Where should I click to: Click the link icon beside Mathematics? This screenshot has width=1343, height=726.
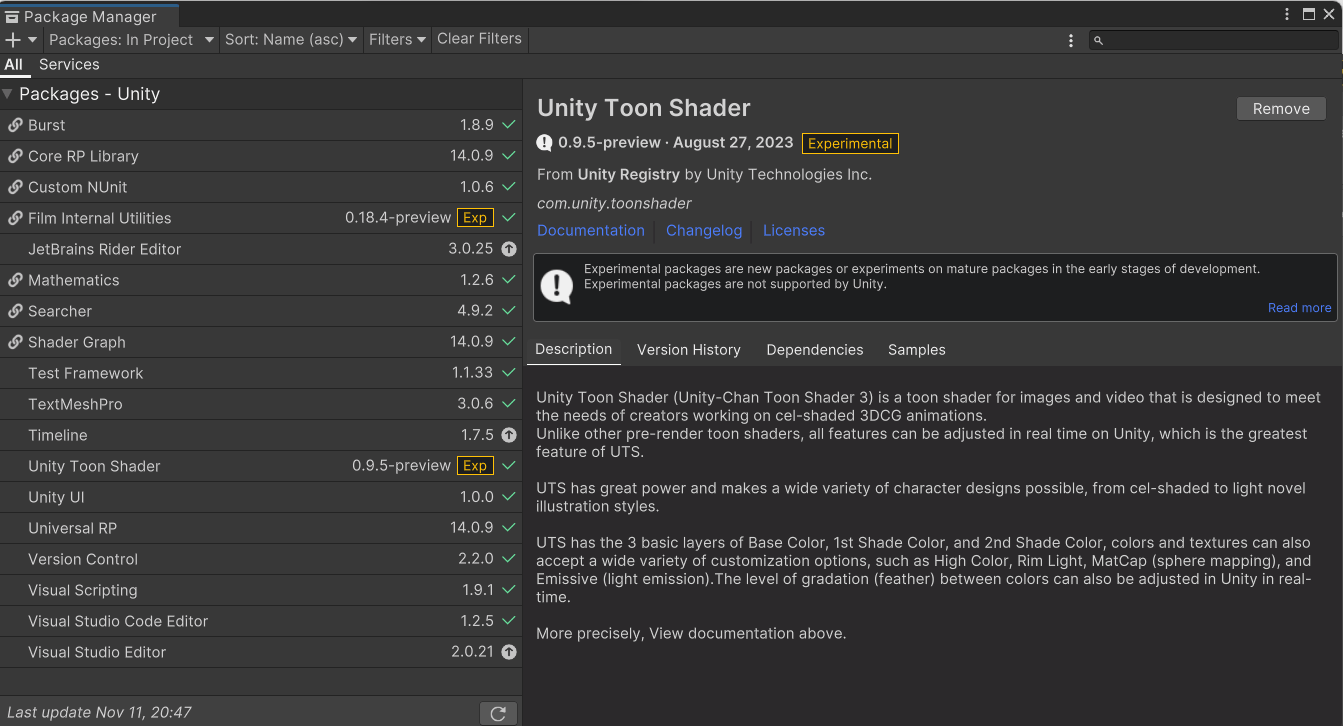pos(15,280)
